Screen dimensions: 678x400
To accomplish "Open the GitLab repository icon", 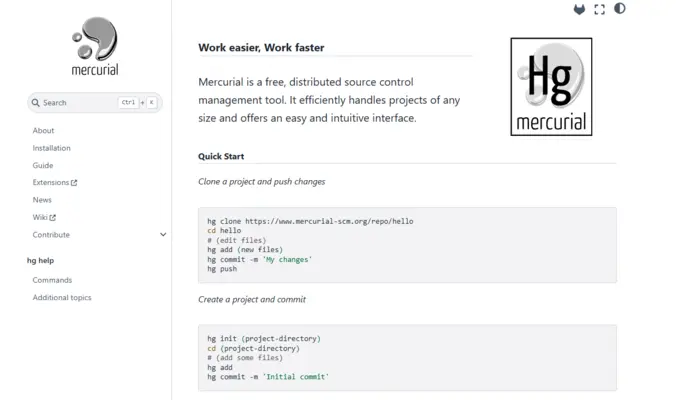I will pos(579,9).
